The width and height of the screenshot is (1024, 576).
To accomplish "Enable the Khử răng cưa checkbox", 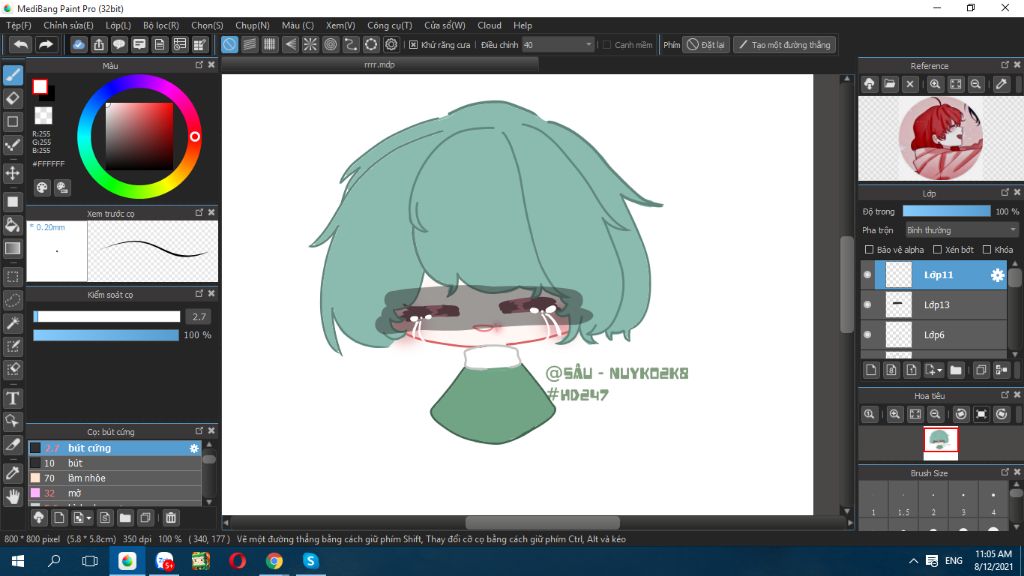I will click(x=413, y=44).
